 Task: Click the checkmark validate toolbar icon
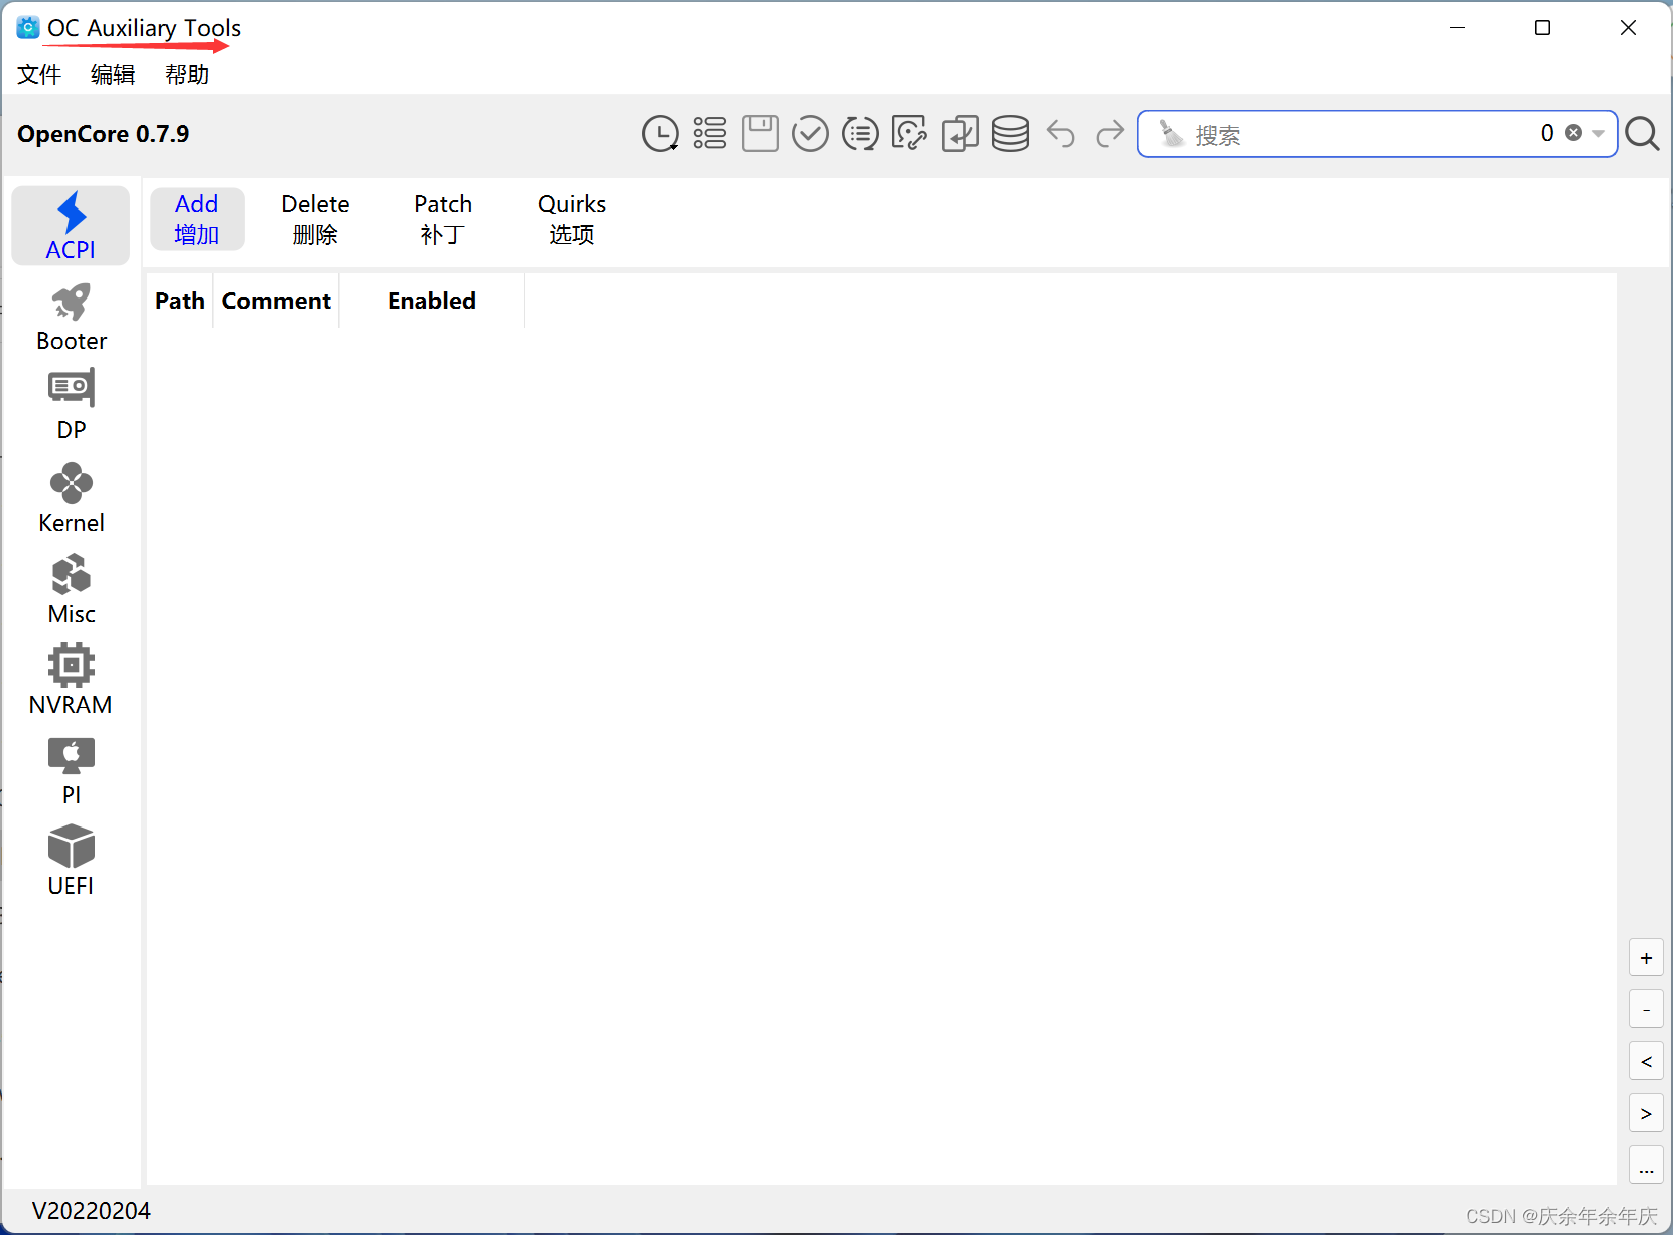[x=810, y=134]
